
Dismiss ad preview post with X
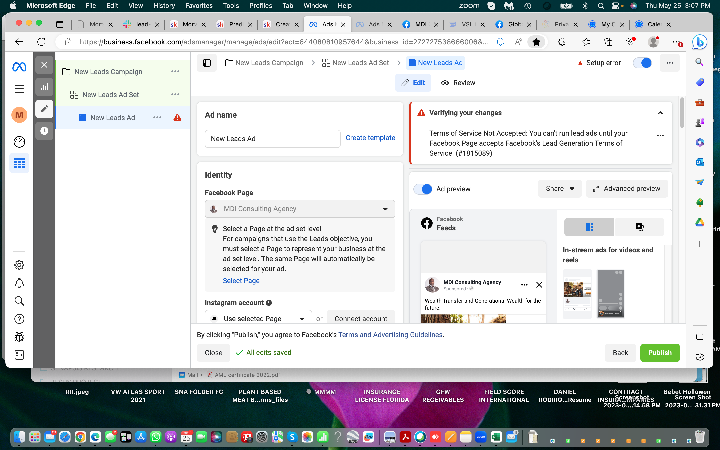(539, 285)
